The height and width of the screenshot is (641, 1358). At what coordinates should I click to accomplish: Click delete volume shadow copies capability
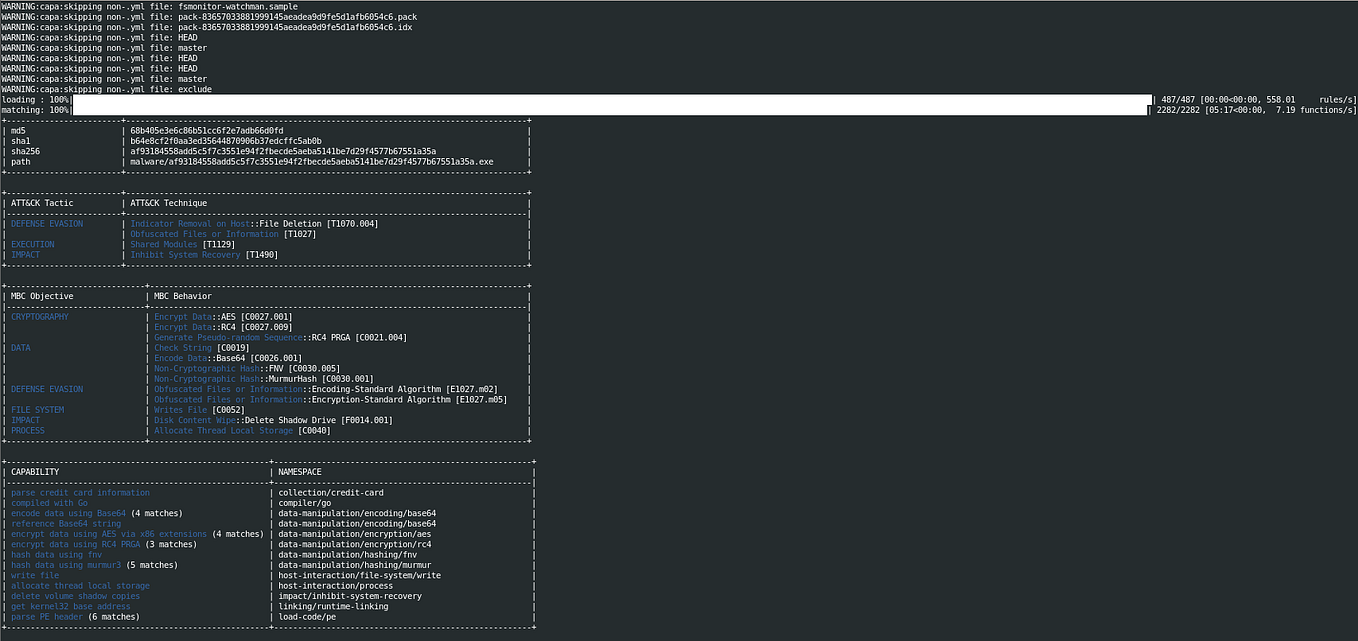(x=75, y=596)
